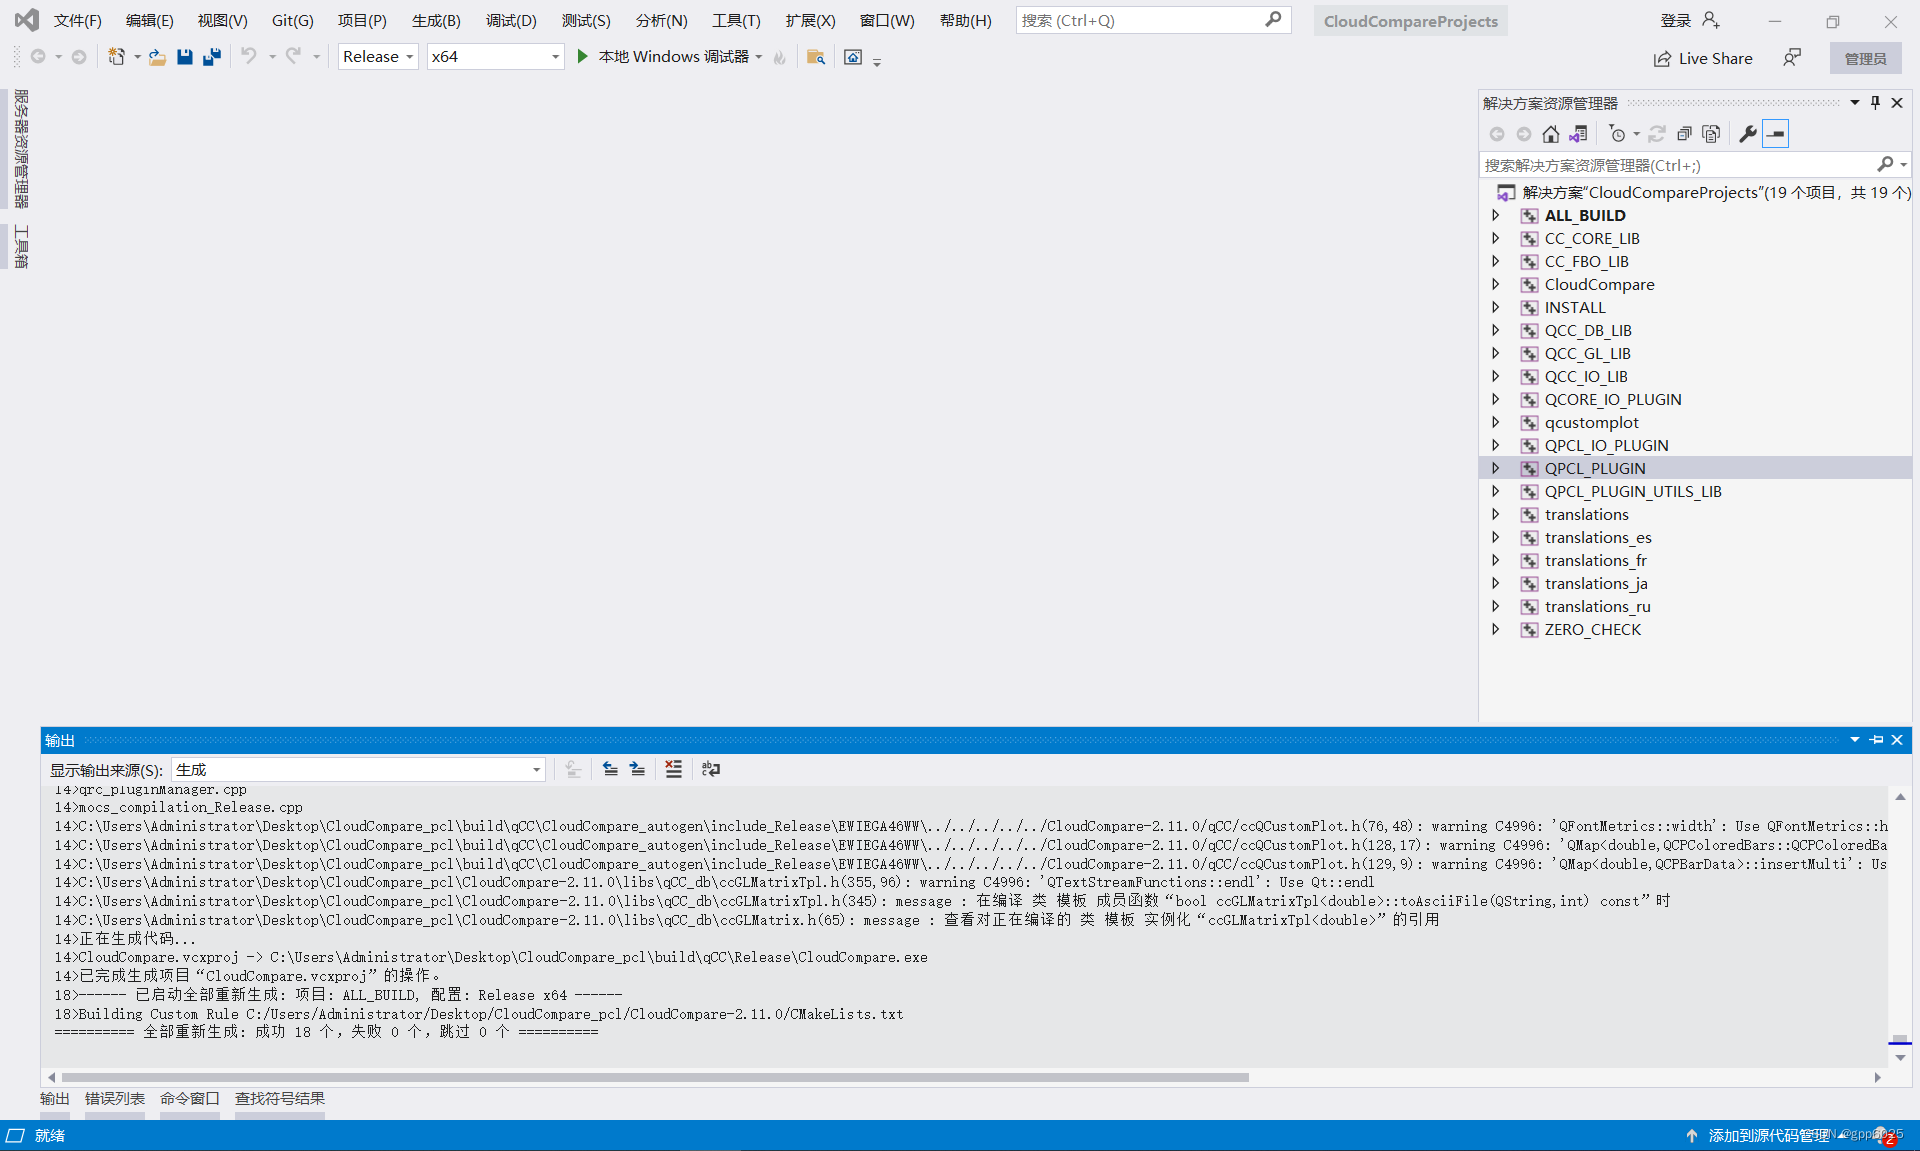Click the Open File folder icon
The image size is (1920, 1151).
157,57
